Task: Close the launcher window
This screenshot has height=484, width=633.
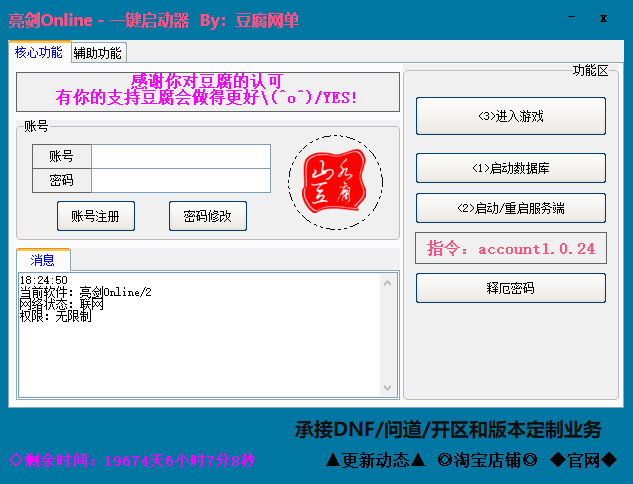Action: (603, 18)
